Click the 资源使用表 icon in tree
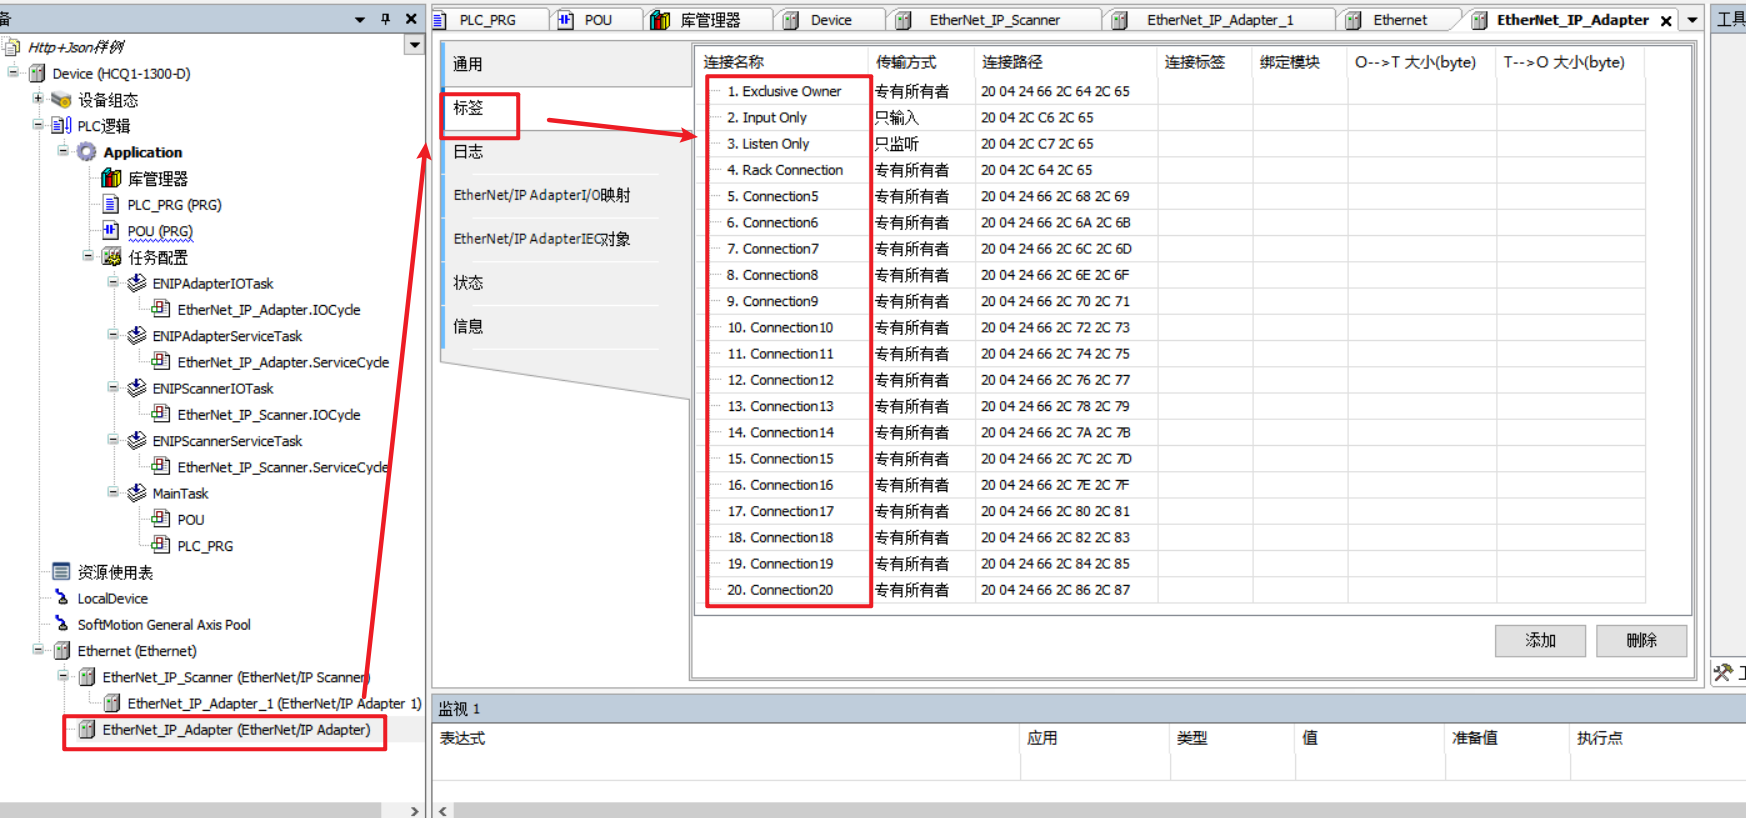 point(61,572)
